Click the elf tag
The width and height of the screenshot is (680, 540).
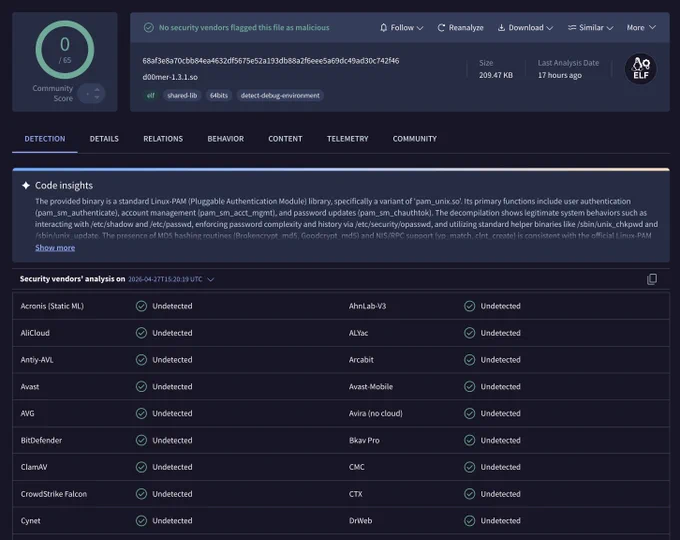pyautogui.click(x=150, y=96)
